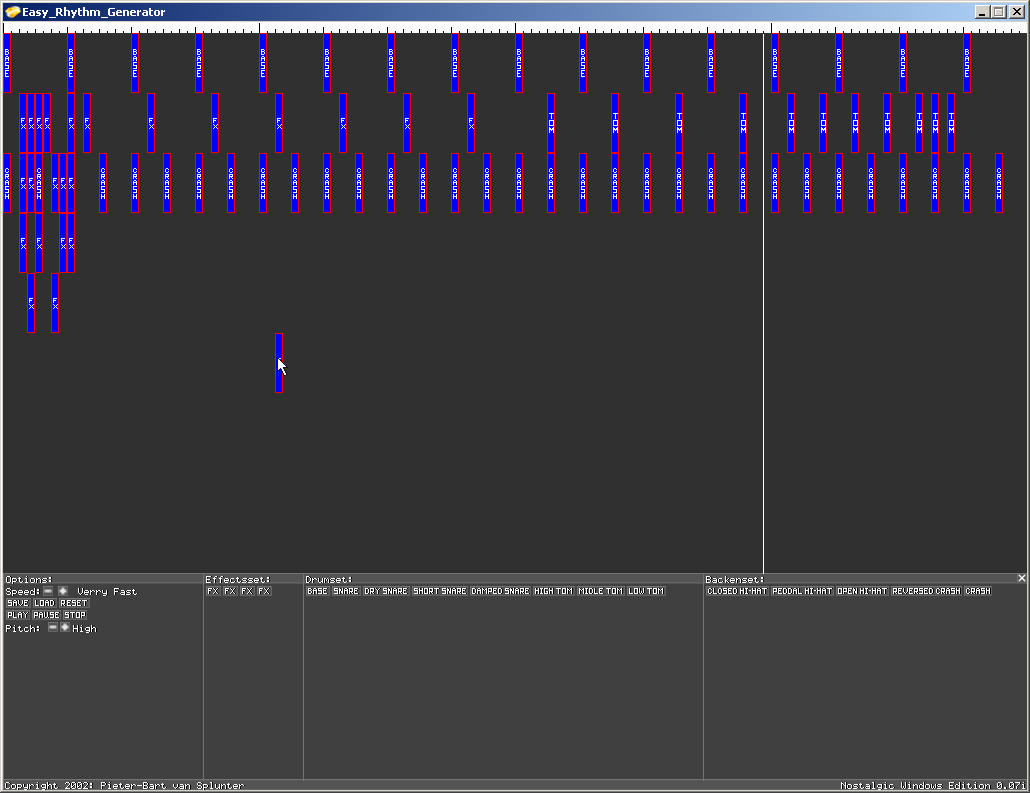Click the LOAD button
The width and height of the screenshot is (1030, 793).
pyautogui.click(x=44, y=603)
